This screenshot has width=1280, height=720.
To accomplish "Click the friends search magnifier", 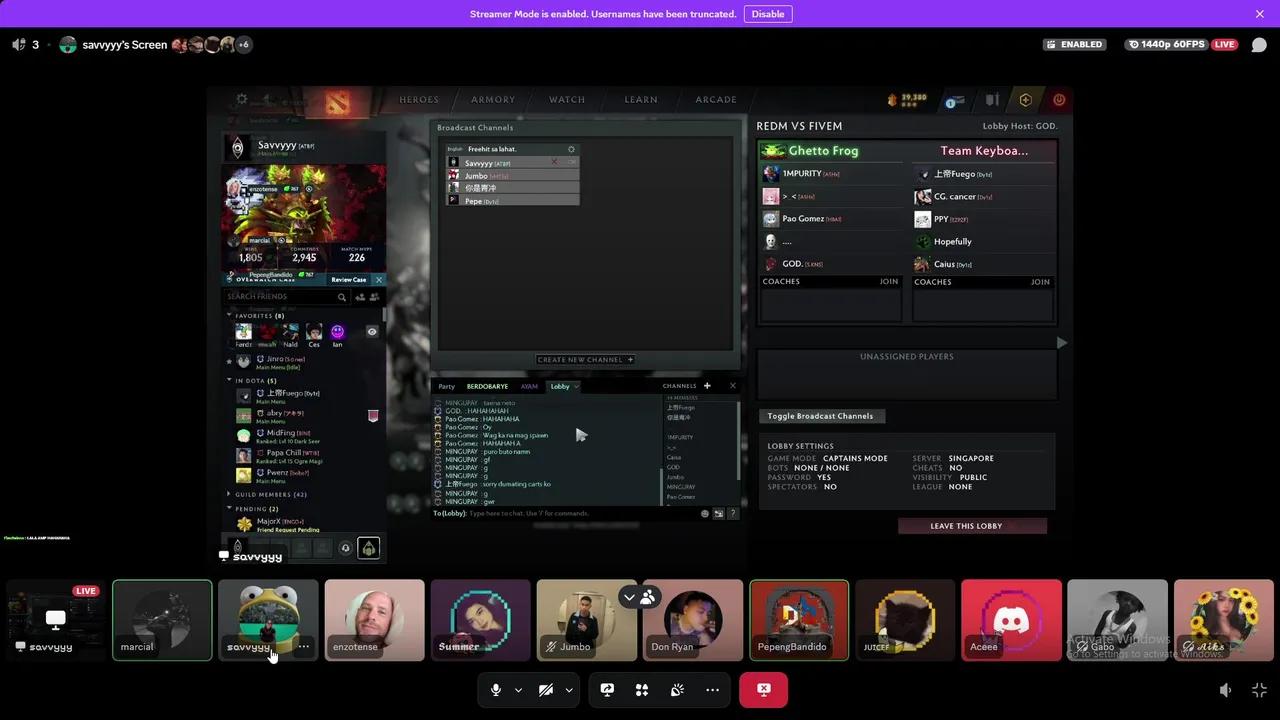I will click(342, 297).
